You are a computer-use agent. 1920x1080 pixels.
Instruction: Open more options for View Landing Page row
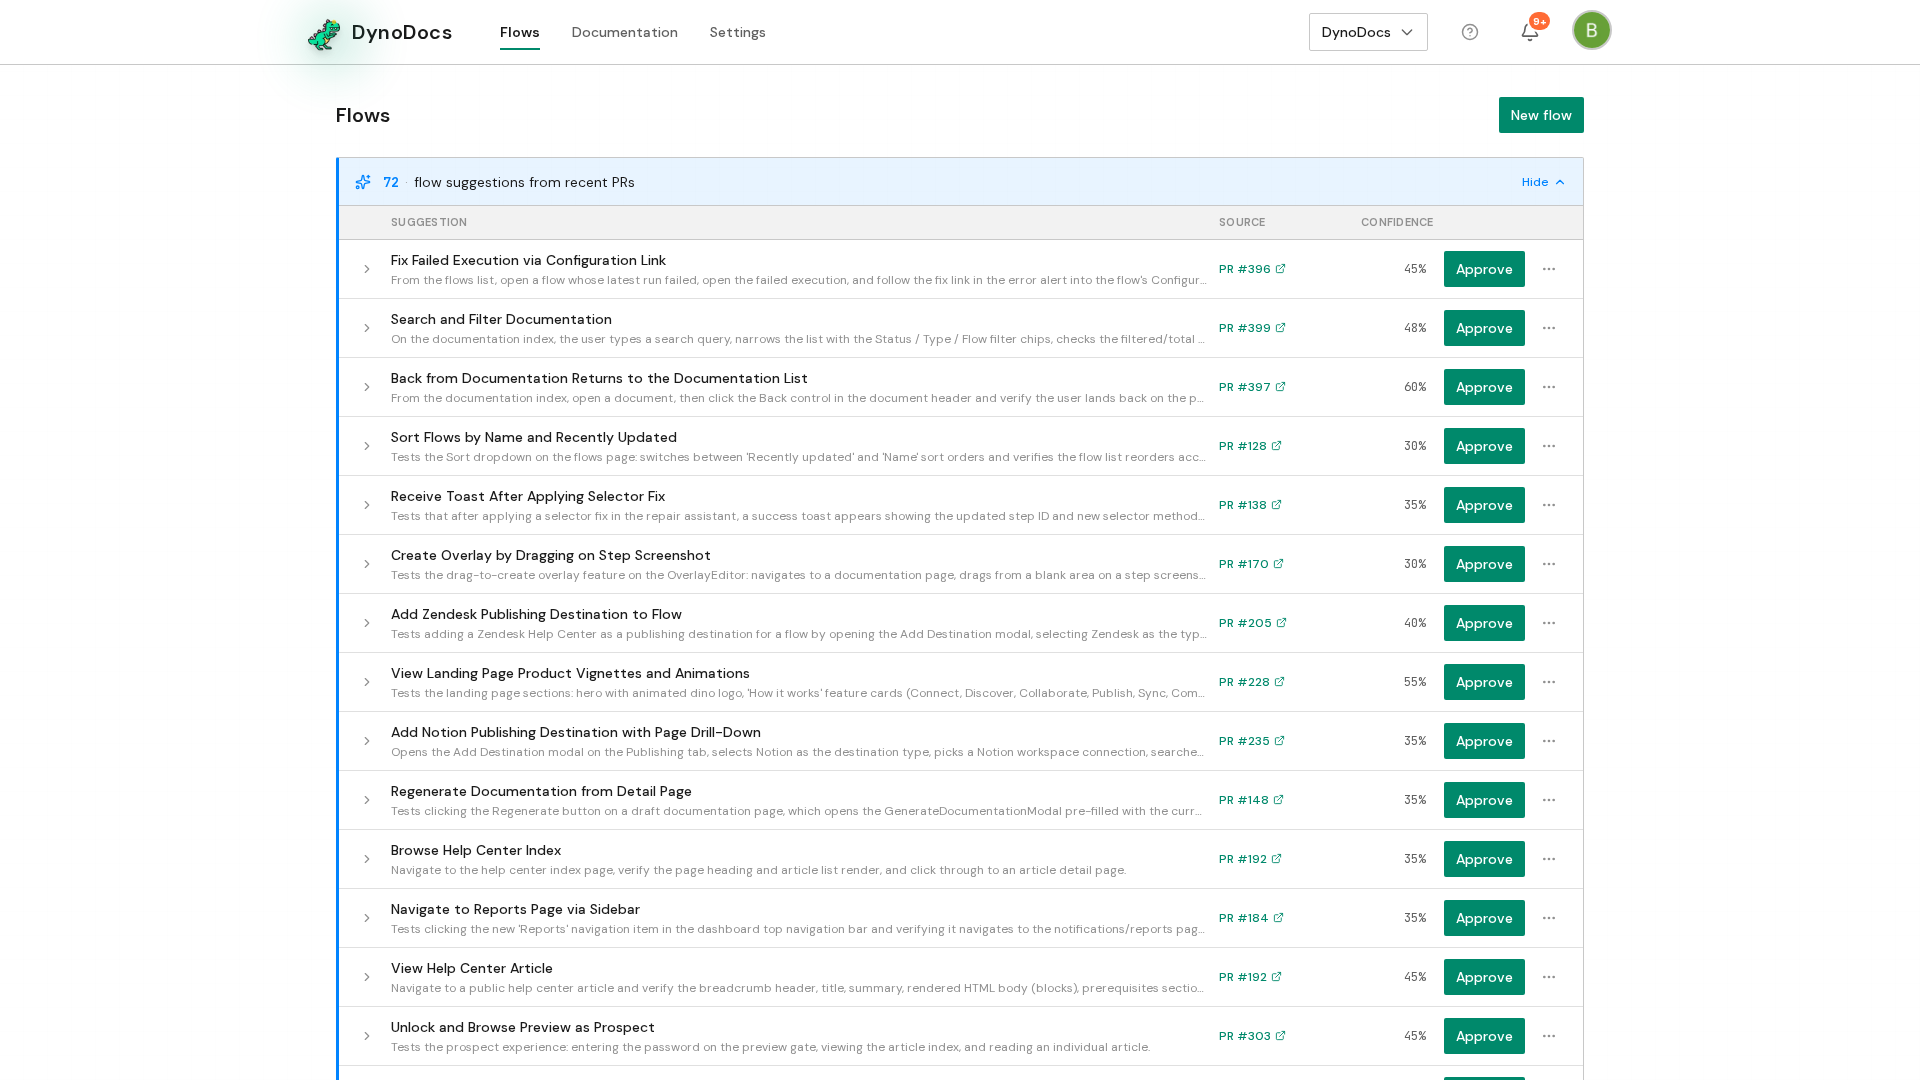point(1549,682)
